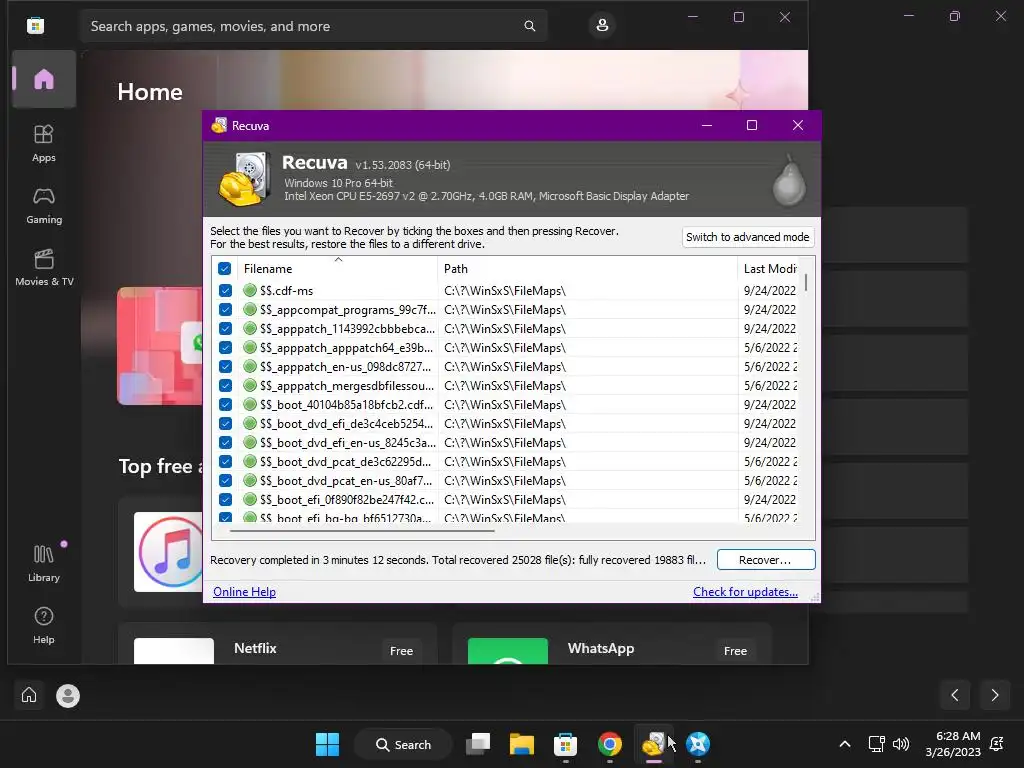Click the Netflix app title in Store
Viewport: 1024px width, 768px height.
(x=255, y=648)
